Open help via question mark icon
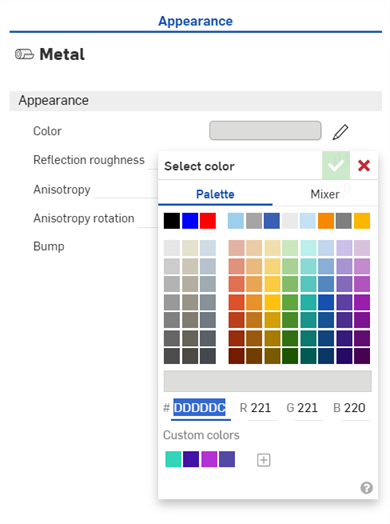 [367, 488]
